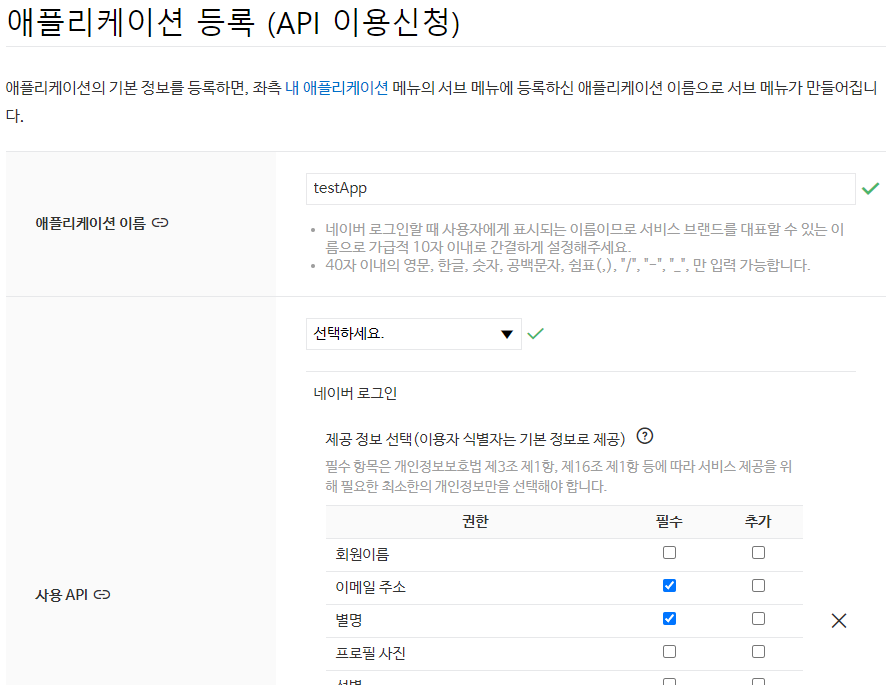
Task: Click the 회원이름 row label
Action: pyautogui.click(x=362, y=554)
